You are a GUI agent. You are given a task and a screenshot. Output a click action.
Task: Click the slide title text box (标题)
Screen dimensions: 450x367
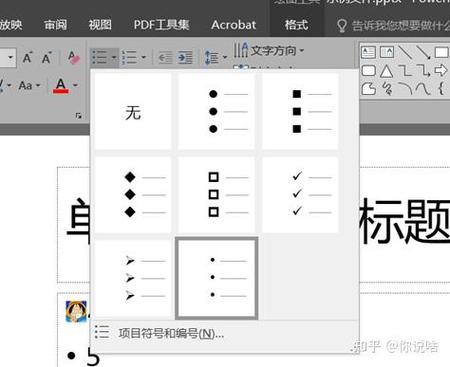tap(405, 221)
